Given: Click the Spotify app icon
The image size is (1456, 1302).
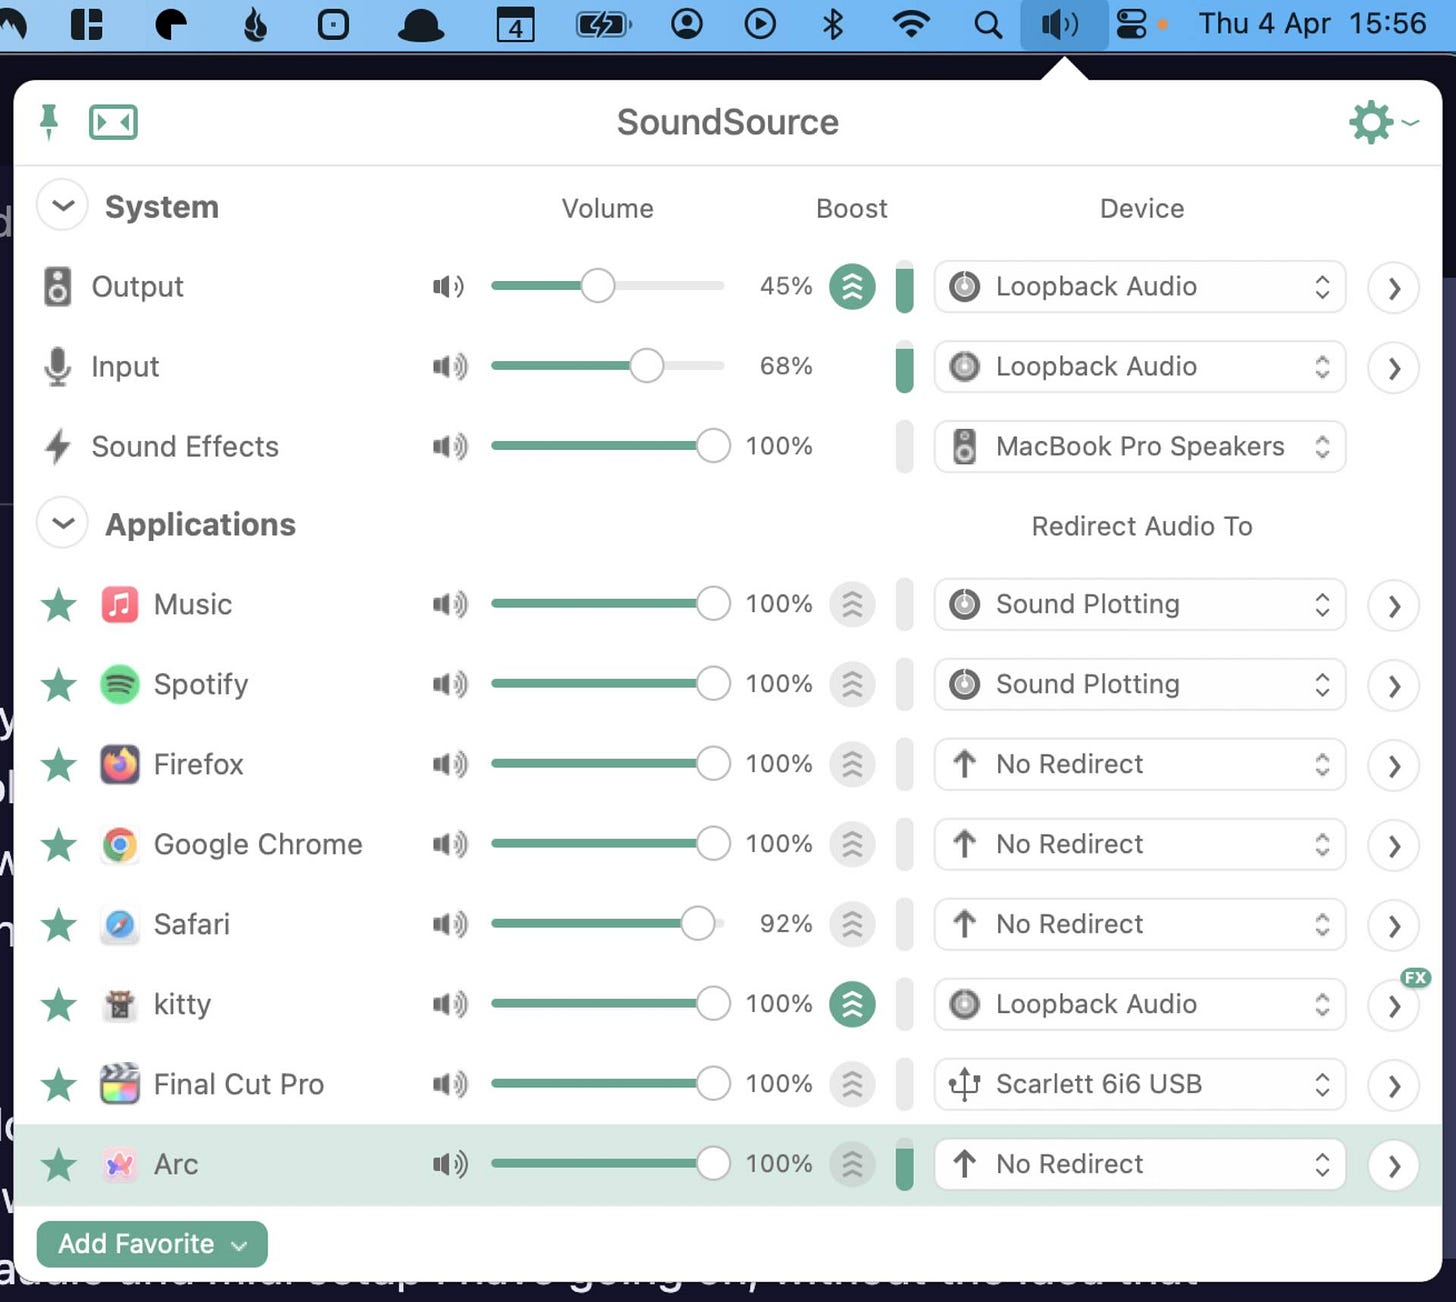Looking at the screenshot, I should pyautogui.click(x=120, y=685).
